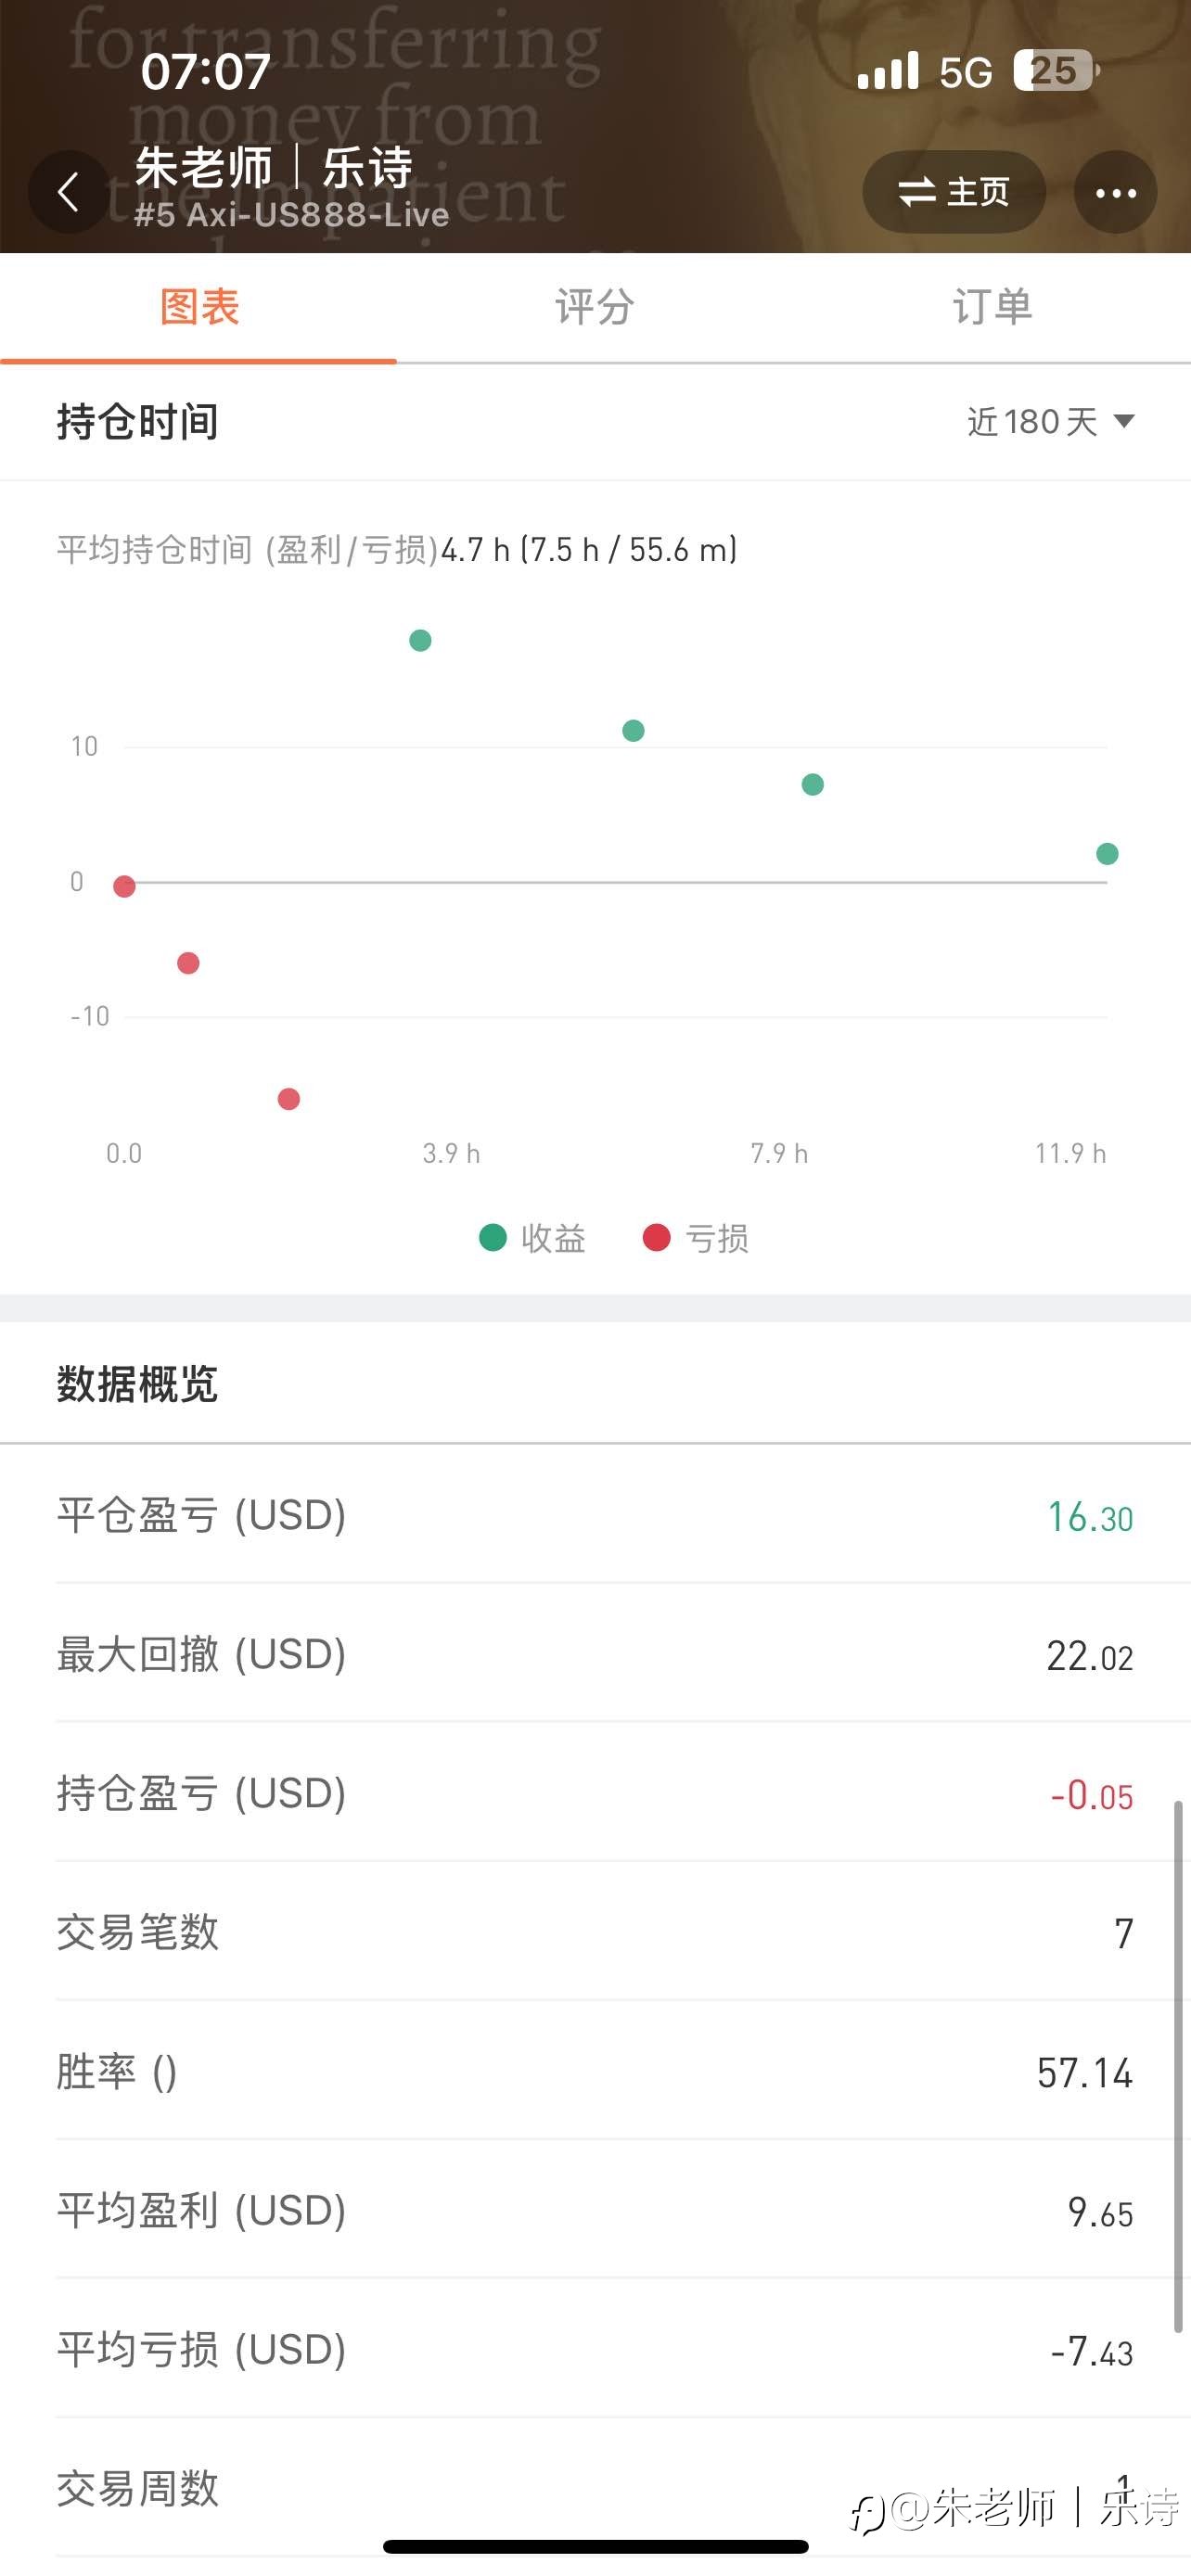Tap the green dot at 11.9 h
Viewport: 1191px width, 2576px height.
1107,853
